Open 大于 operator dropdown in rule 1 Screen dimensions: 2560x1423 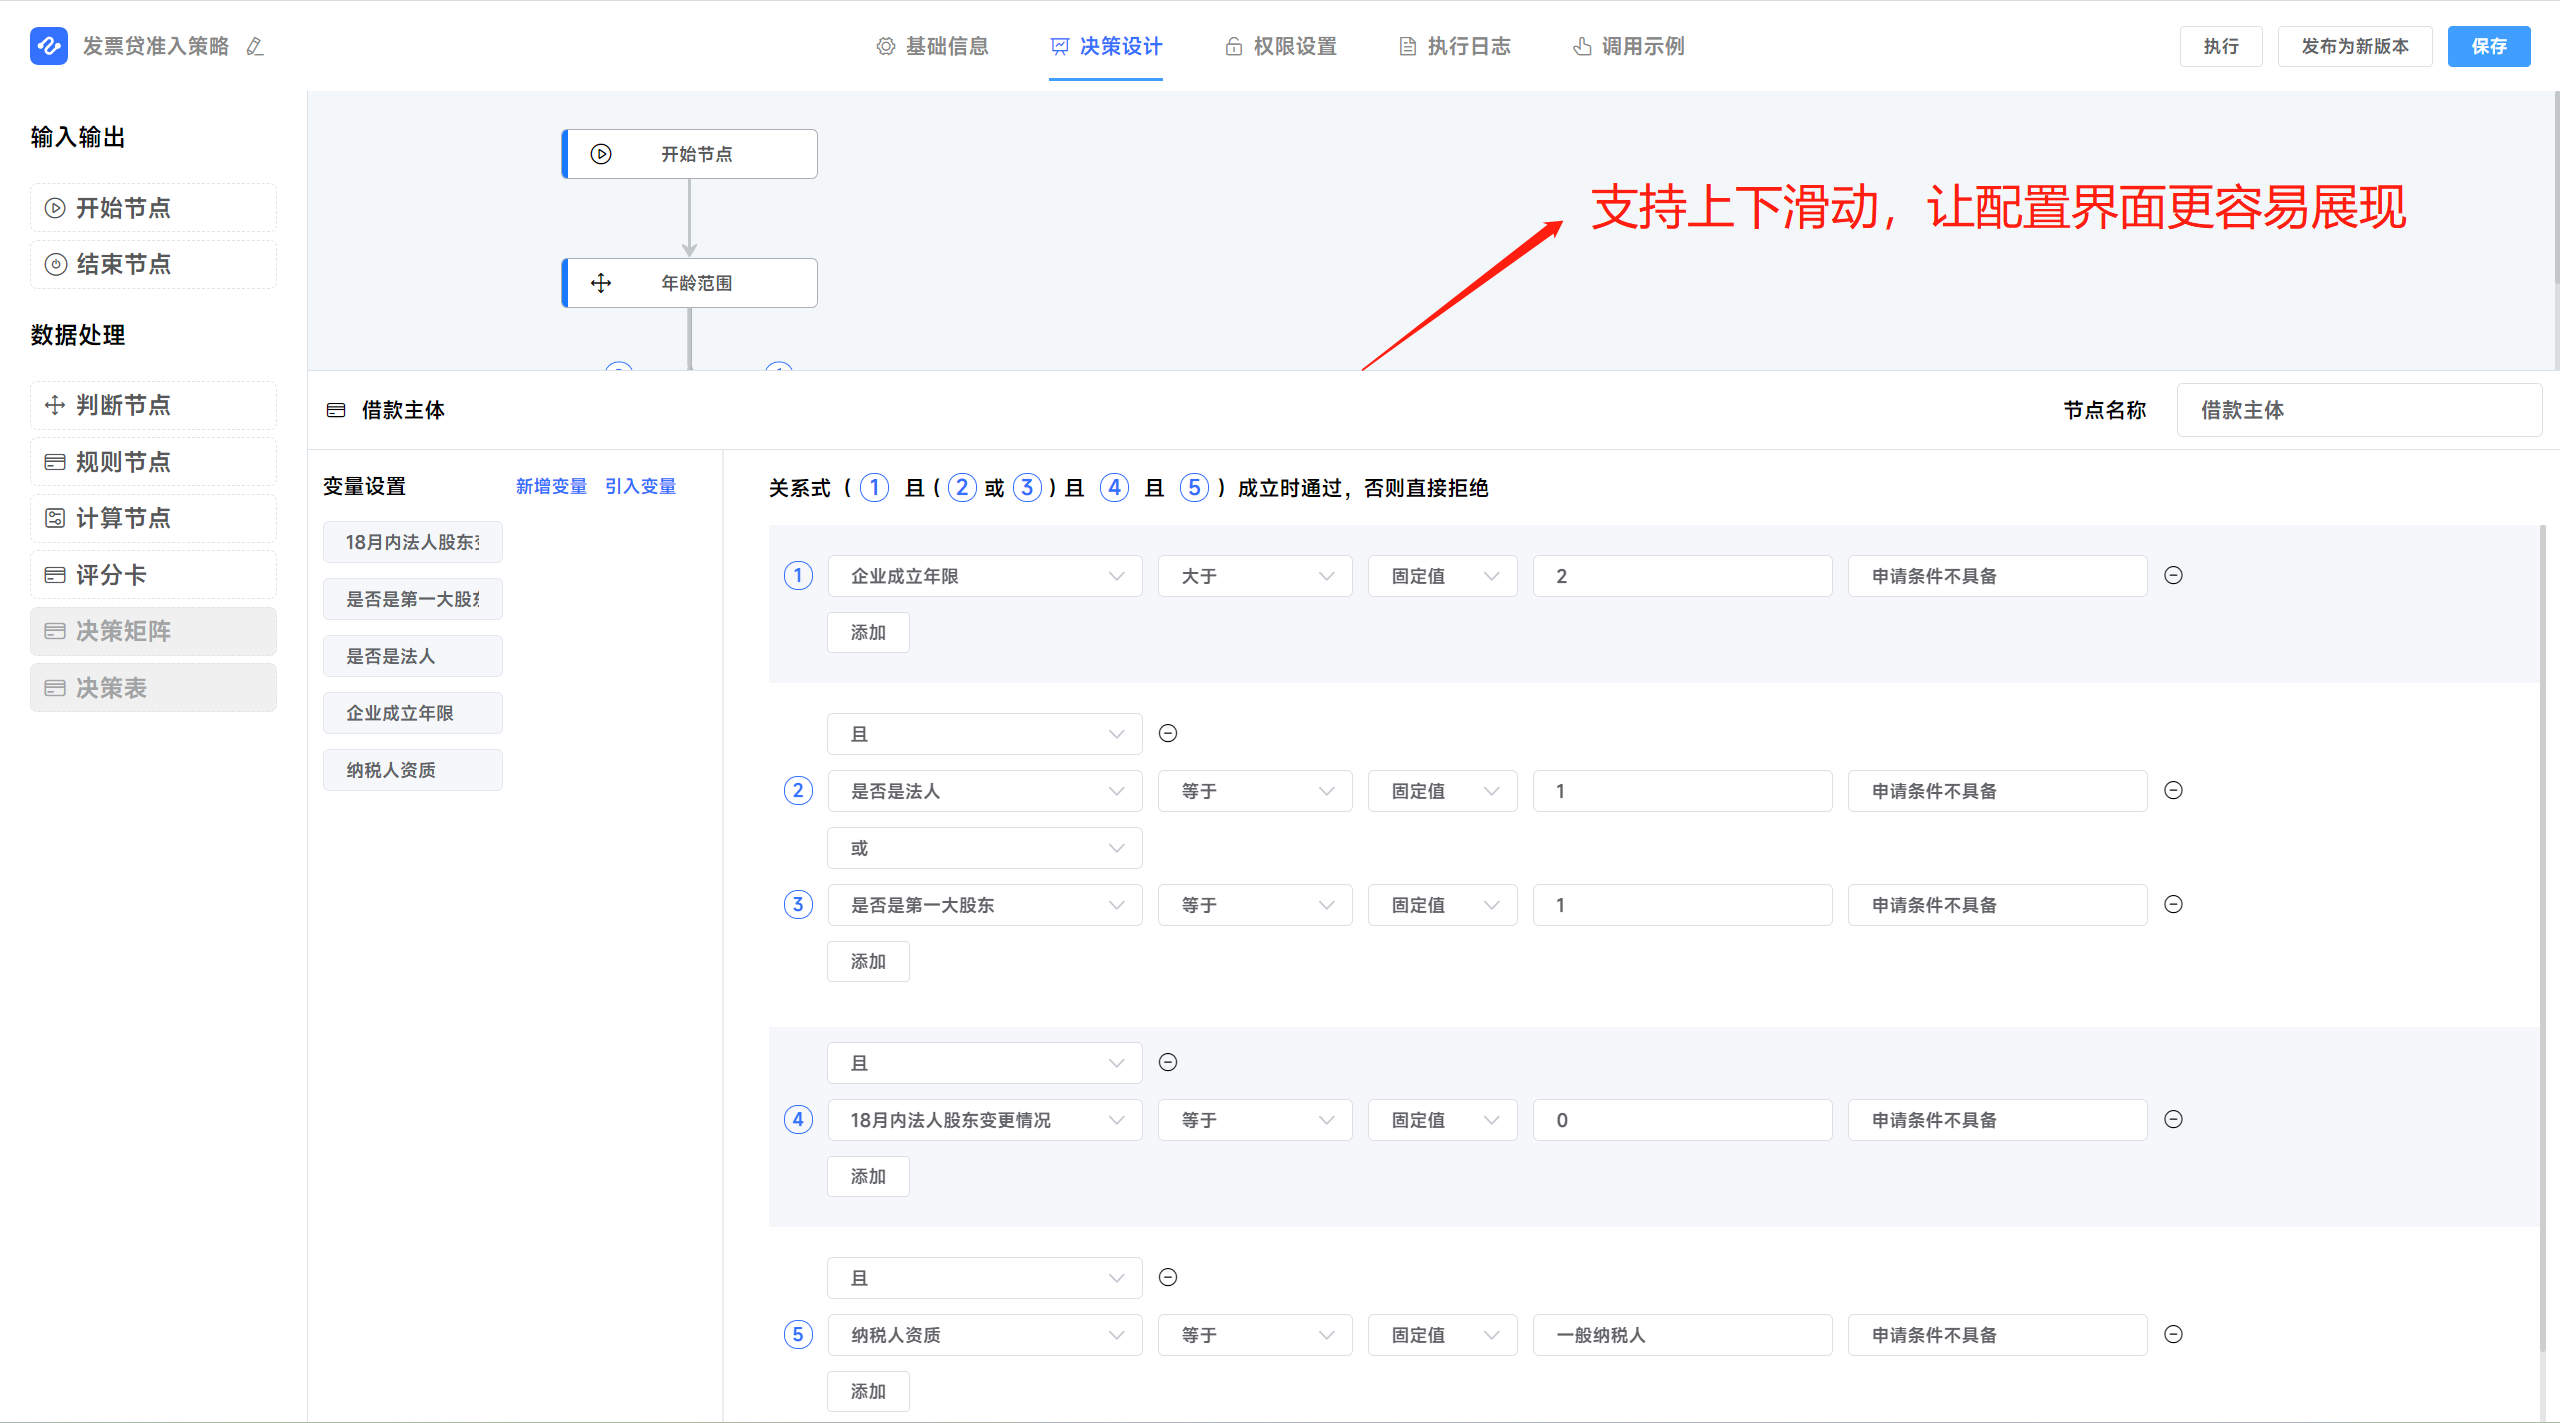click(x=1255, y=576)
